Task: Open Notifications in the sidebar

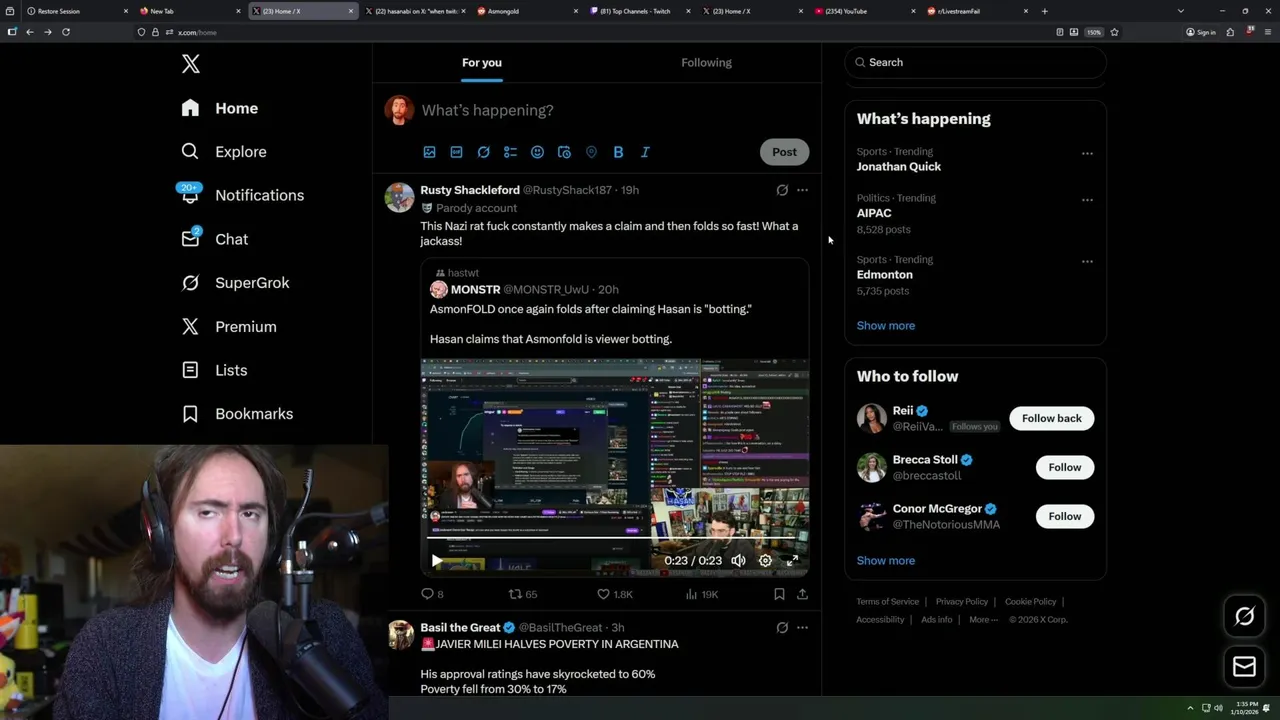Action: tap(242, 195)
